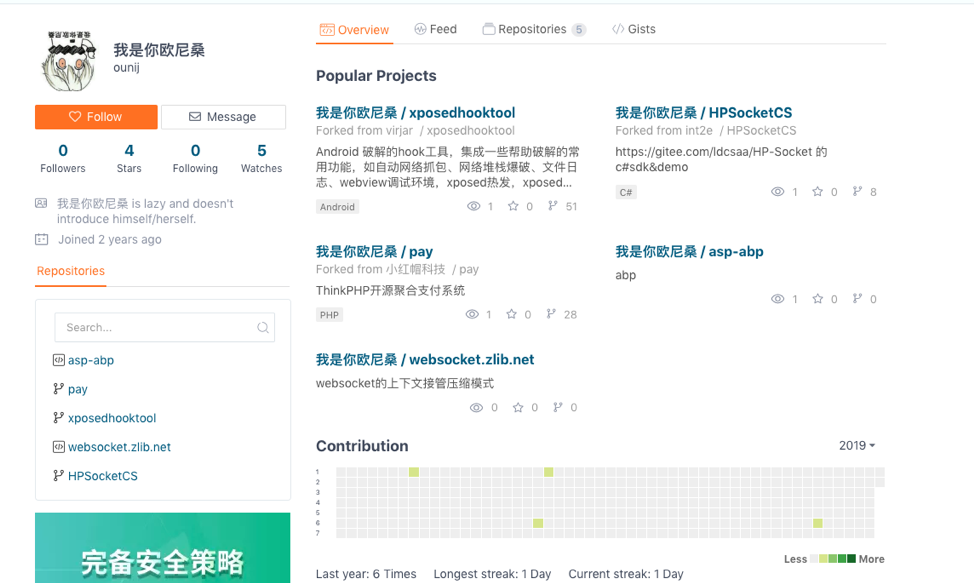Viewport: 974px width, 583px height.
Task: Click the Overview tab icon
Action: 327,30
